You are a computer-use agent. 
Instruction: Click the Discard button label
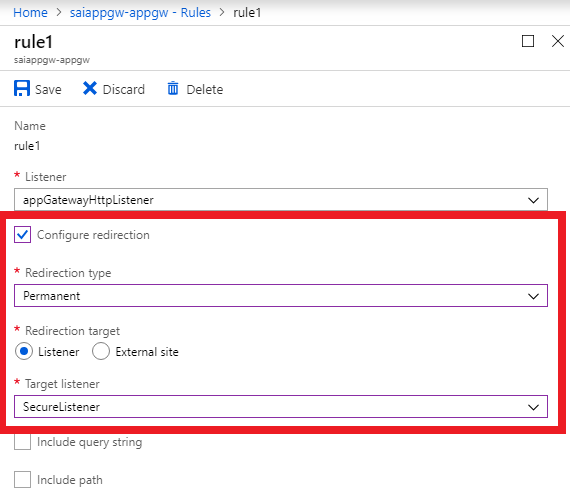point(124,89)
